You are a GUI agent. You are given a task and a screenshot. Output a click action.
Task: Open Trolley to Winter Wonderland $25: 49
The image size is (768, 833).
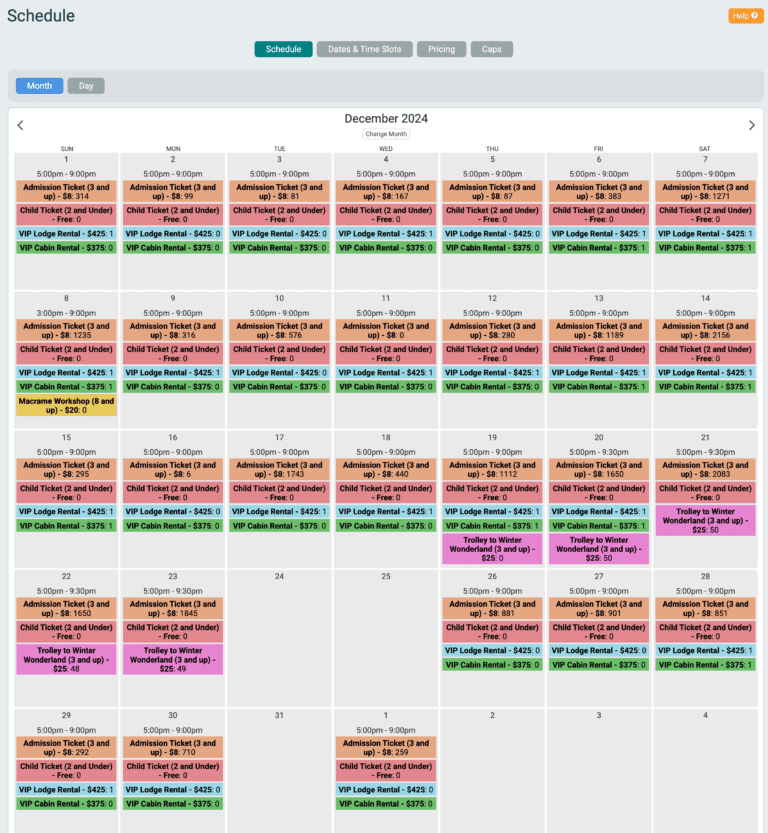(x=173, y=659)
